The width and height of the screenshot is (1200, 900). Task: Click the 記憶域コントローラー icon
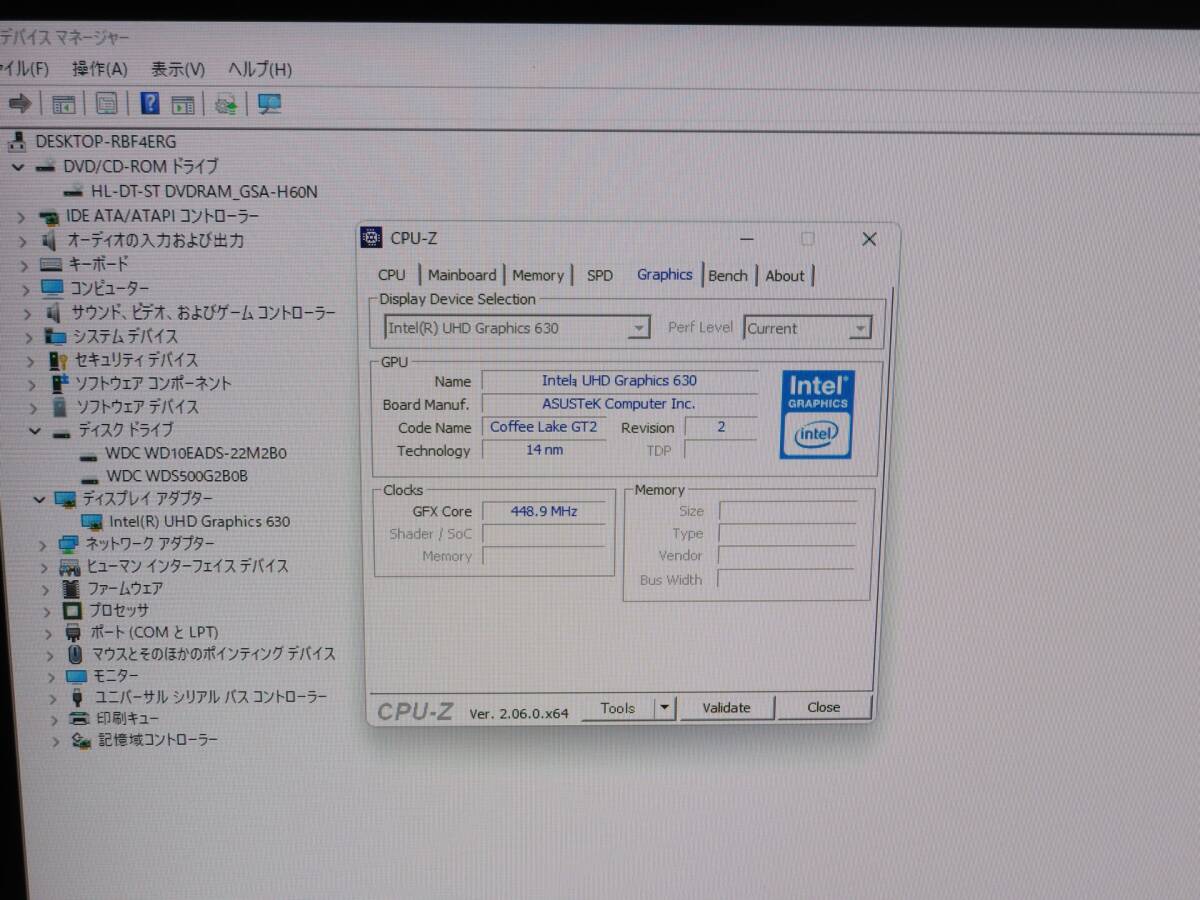click(82, 741)
